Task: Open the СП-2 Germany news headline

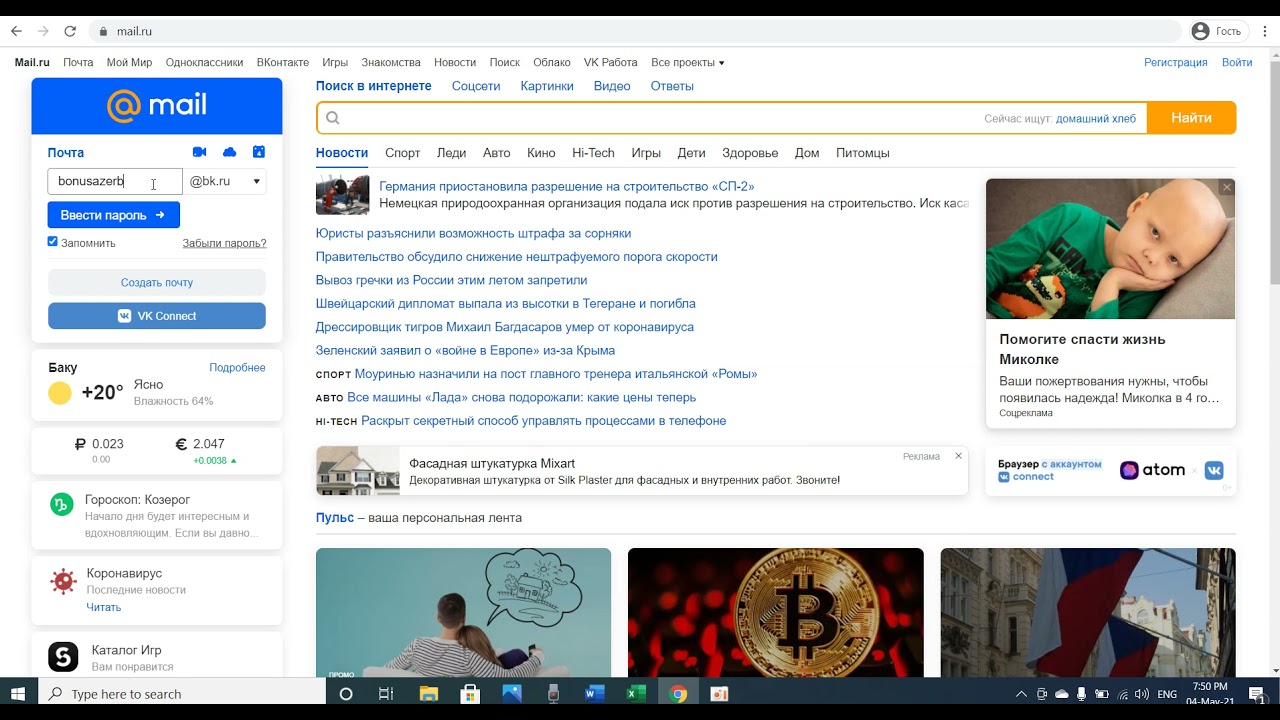Action: tap(567, 186)
